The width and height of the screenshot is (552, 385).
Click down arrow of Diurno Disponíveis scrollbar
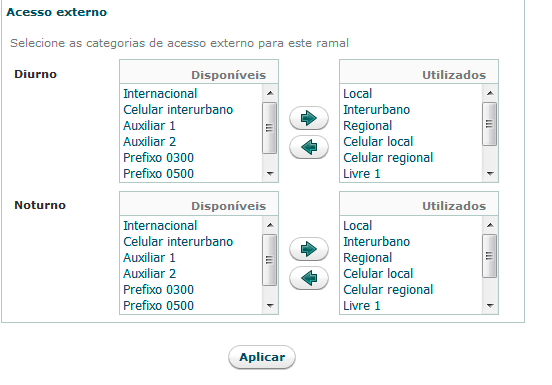coord(270,173)
